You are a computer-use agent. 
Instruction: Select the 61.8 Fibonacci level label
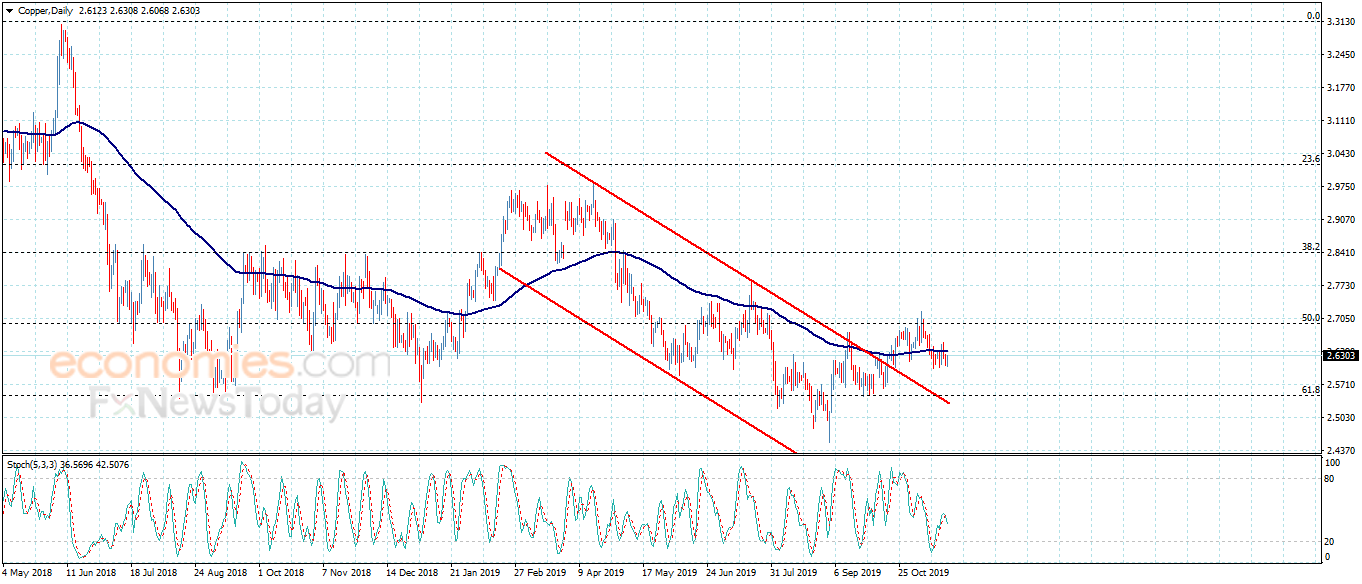pos(1311,389)
